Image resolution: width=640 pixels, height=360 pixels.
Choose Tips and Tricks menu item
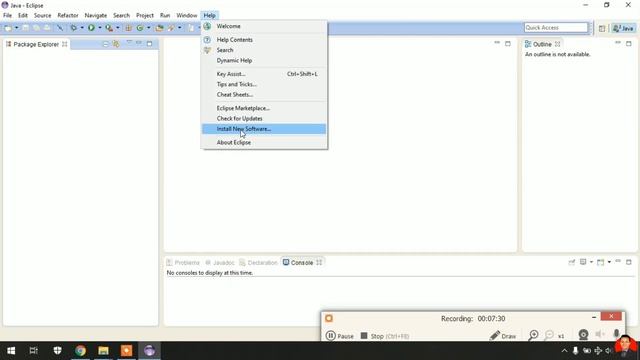pos(264,84)
